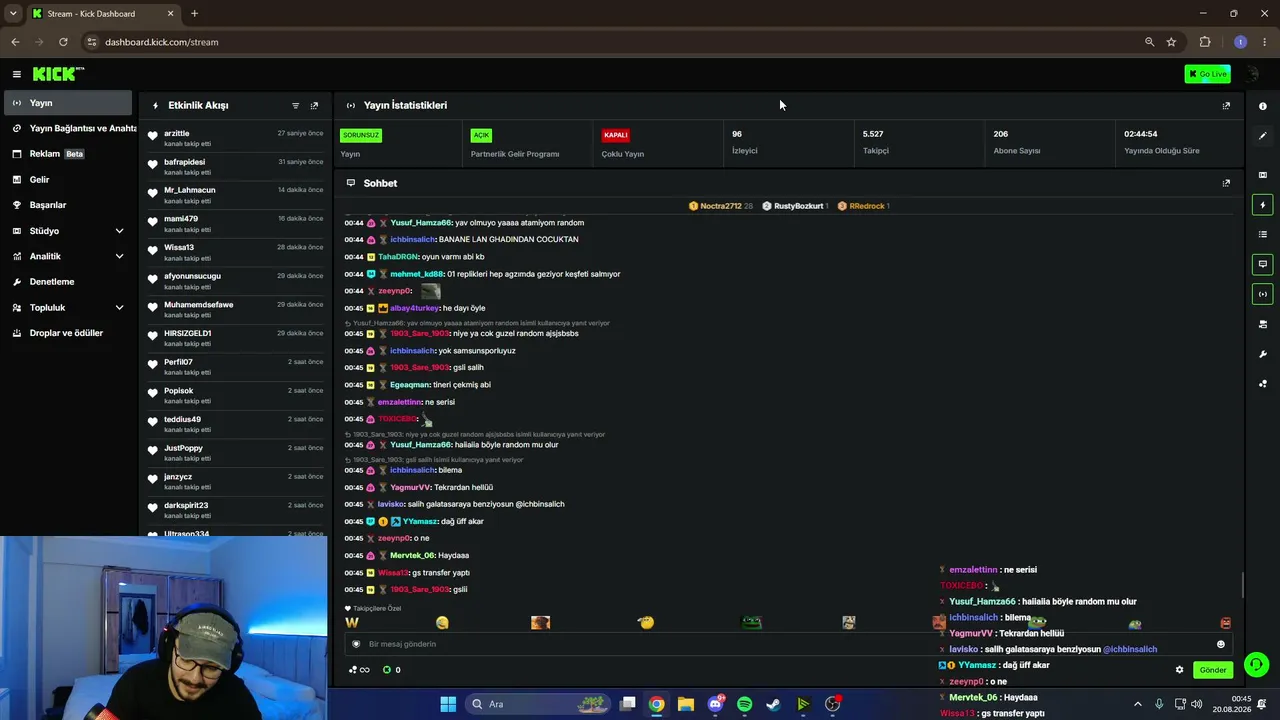Select the Yayın item in left navigation
This screenshot has width=1280, height=720.
point(68,103)
